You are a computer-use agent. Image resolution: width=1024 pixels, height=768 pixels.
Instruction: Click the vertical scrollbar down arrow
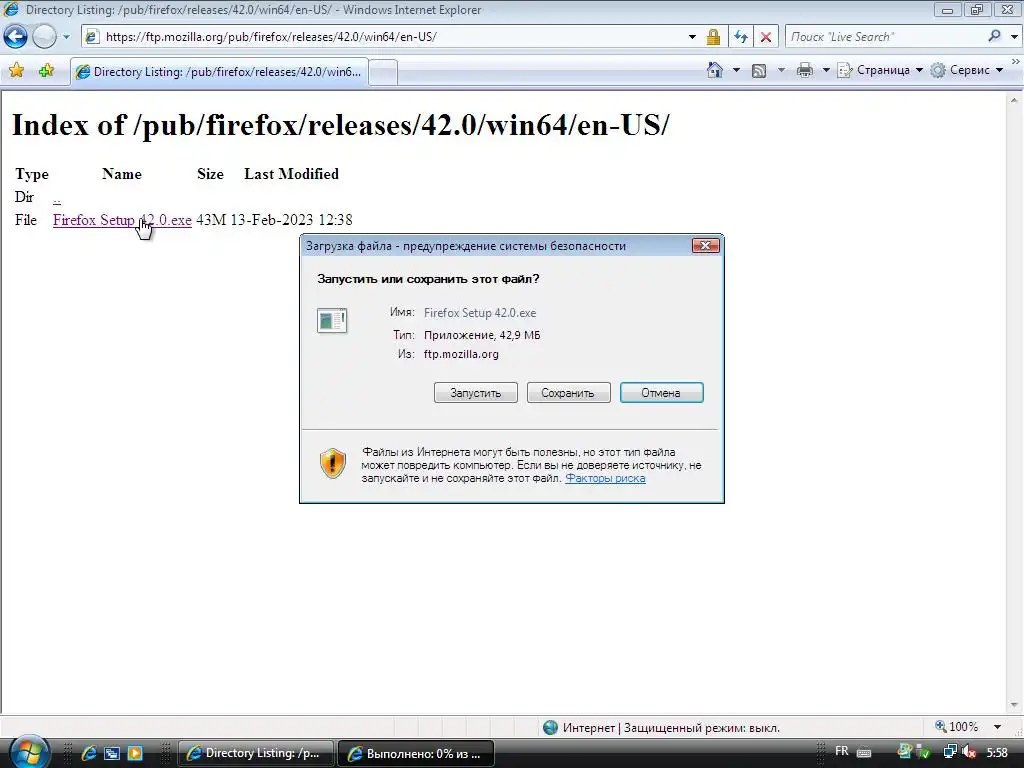click(1014, 705)
